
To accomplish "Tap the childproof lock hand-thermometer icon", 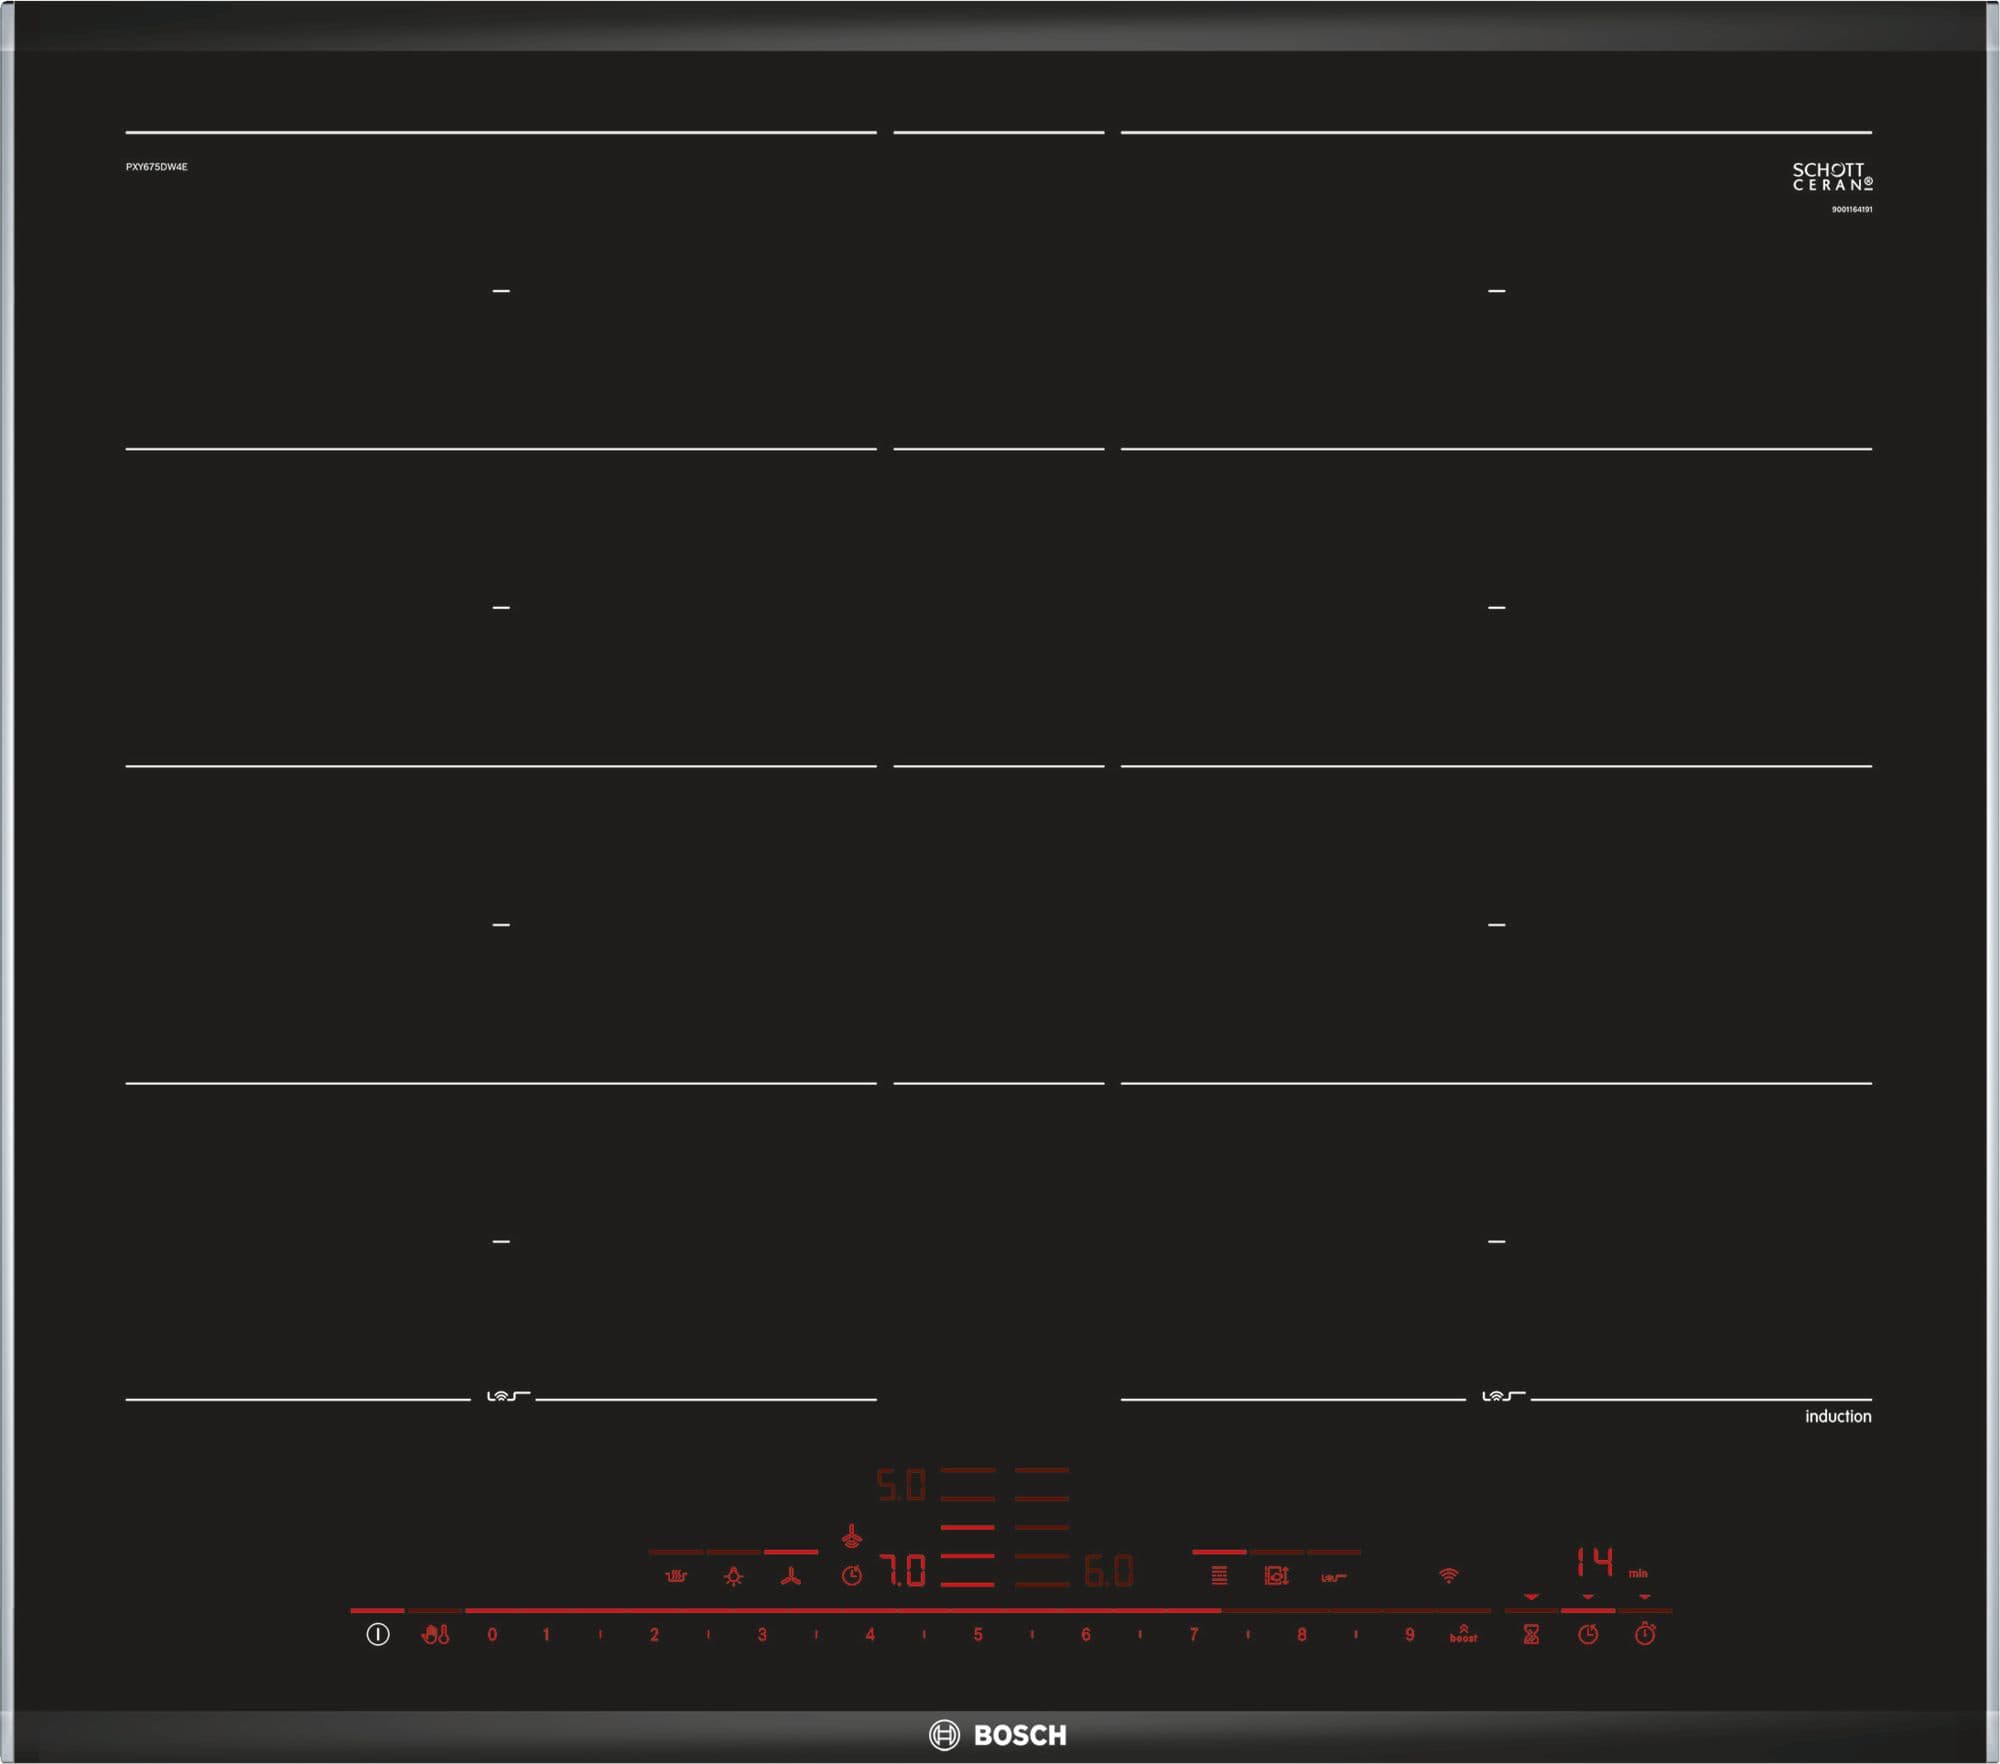I will [435, 1635].
